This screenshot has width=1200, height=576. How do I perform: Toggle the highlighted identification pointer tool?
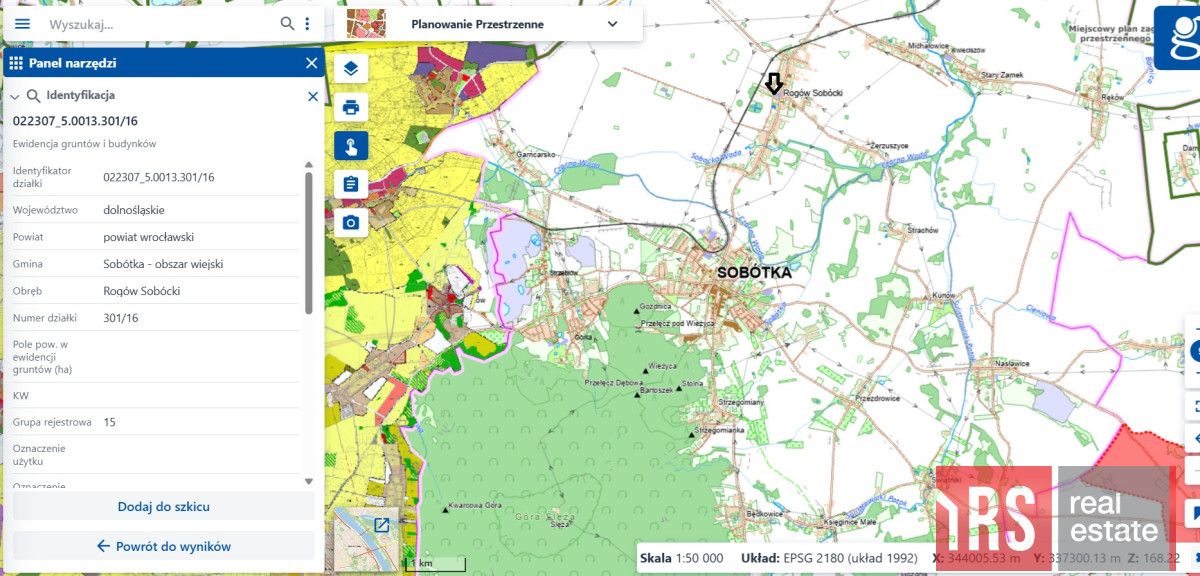coord(350,145)
